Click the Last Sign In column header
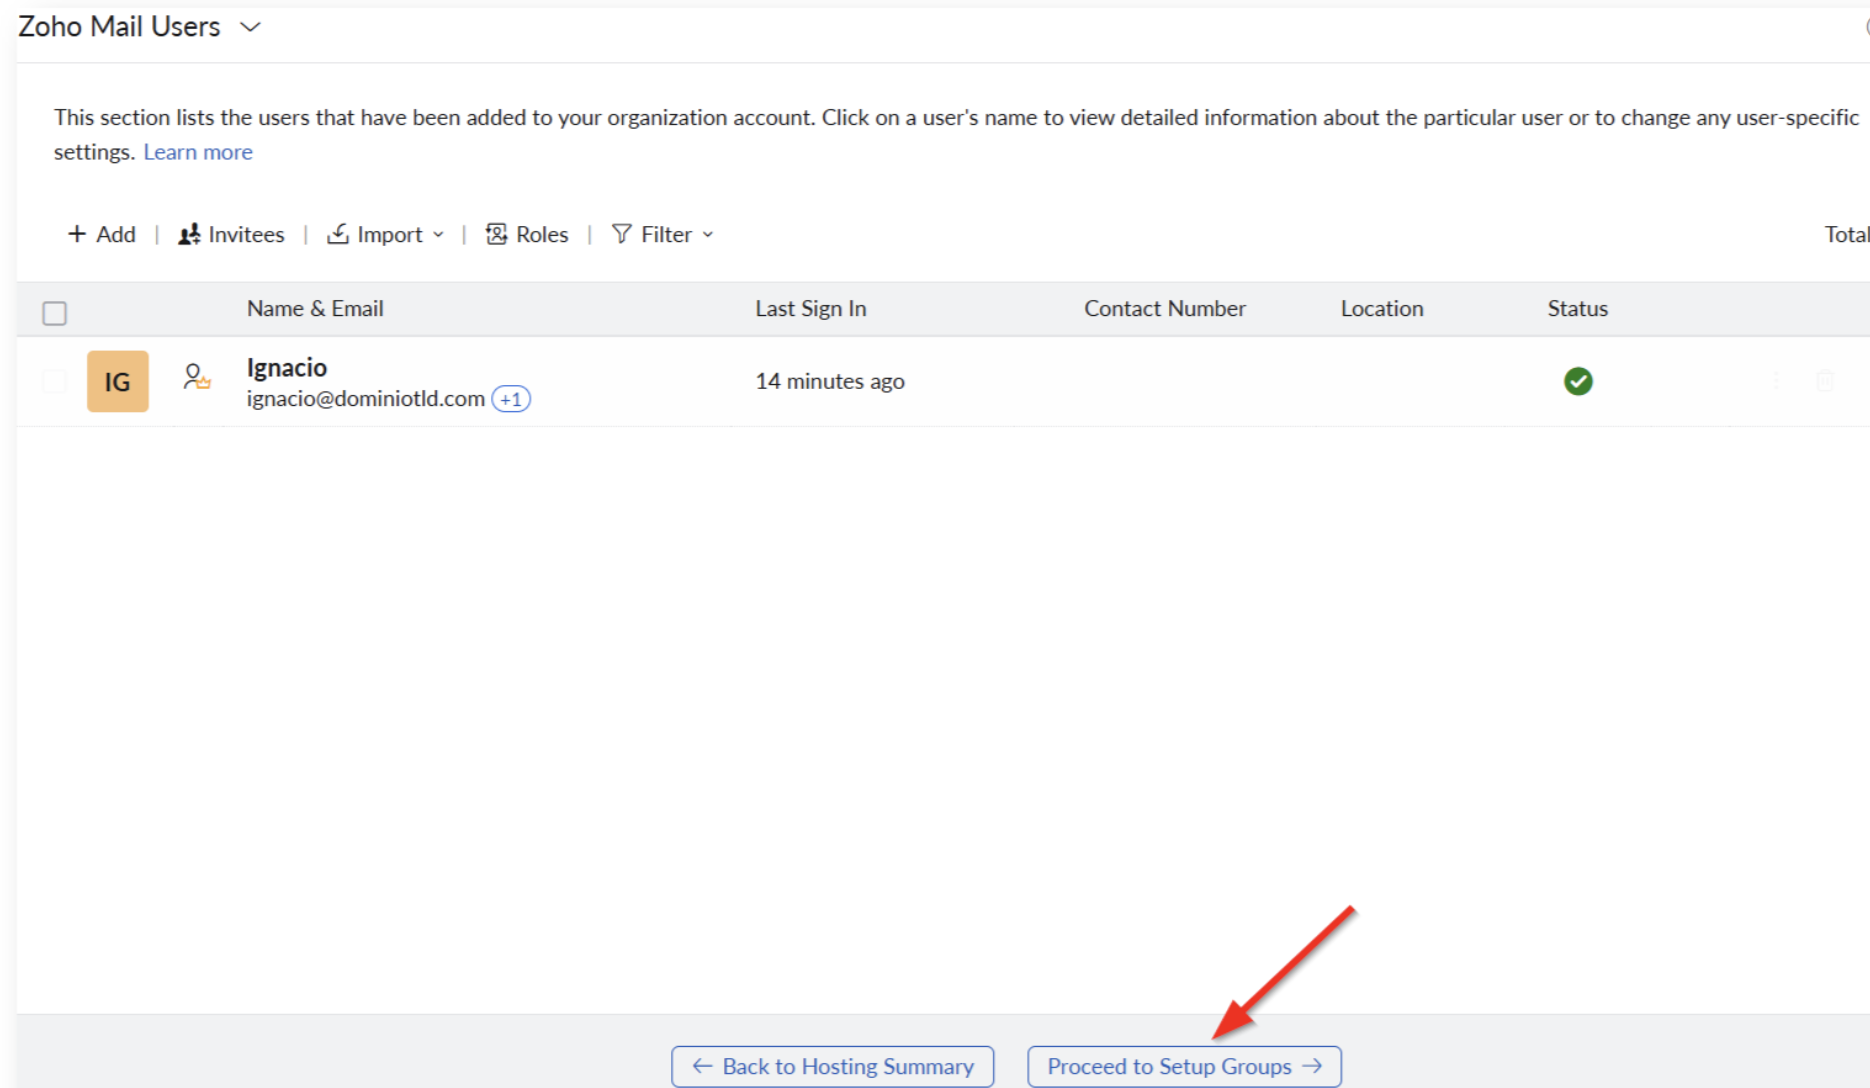 810,309
